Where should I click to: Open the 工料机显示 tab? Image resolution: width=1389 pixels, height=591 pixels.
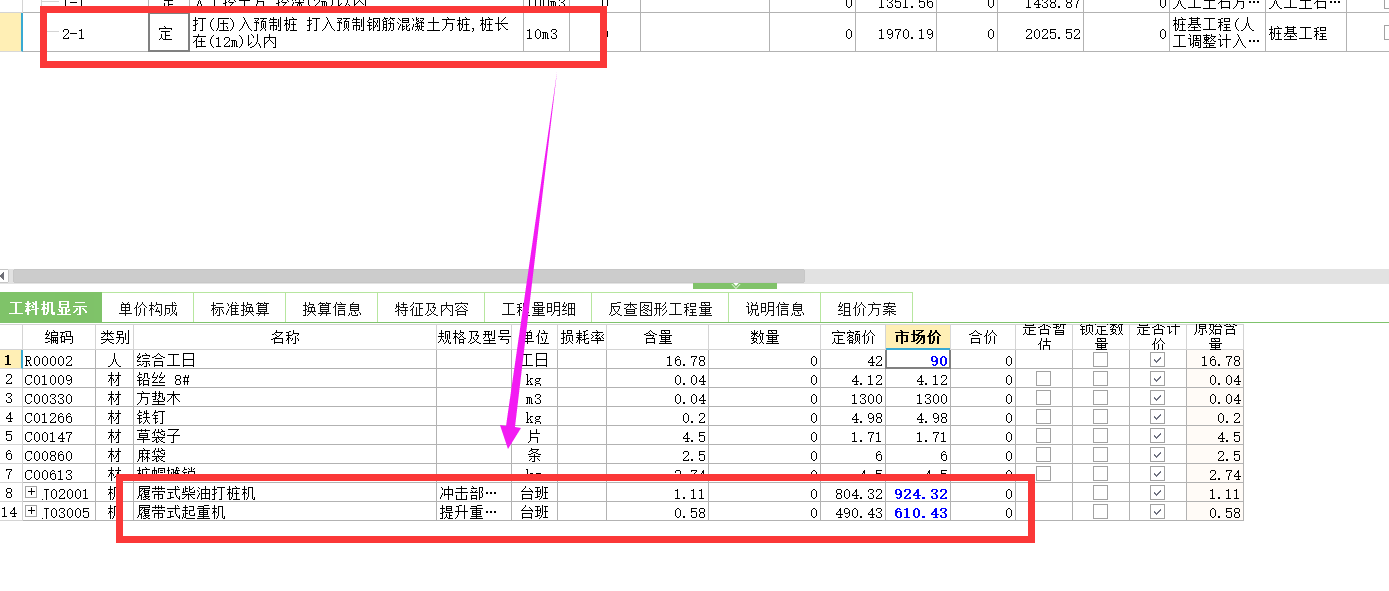click(x=50, y=309)
